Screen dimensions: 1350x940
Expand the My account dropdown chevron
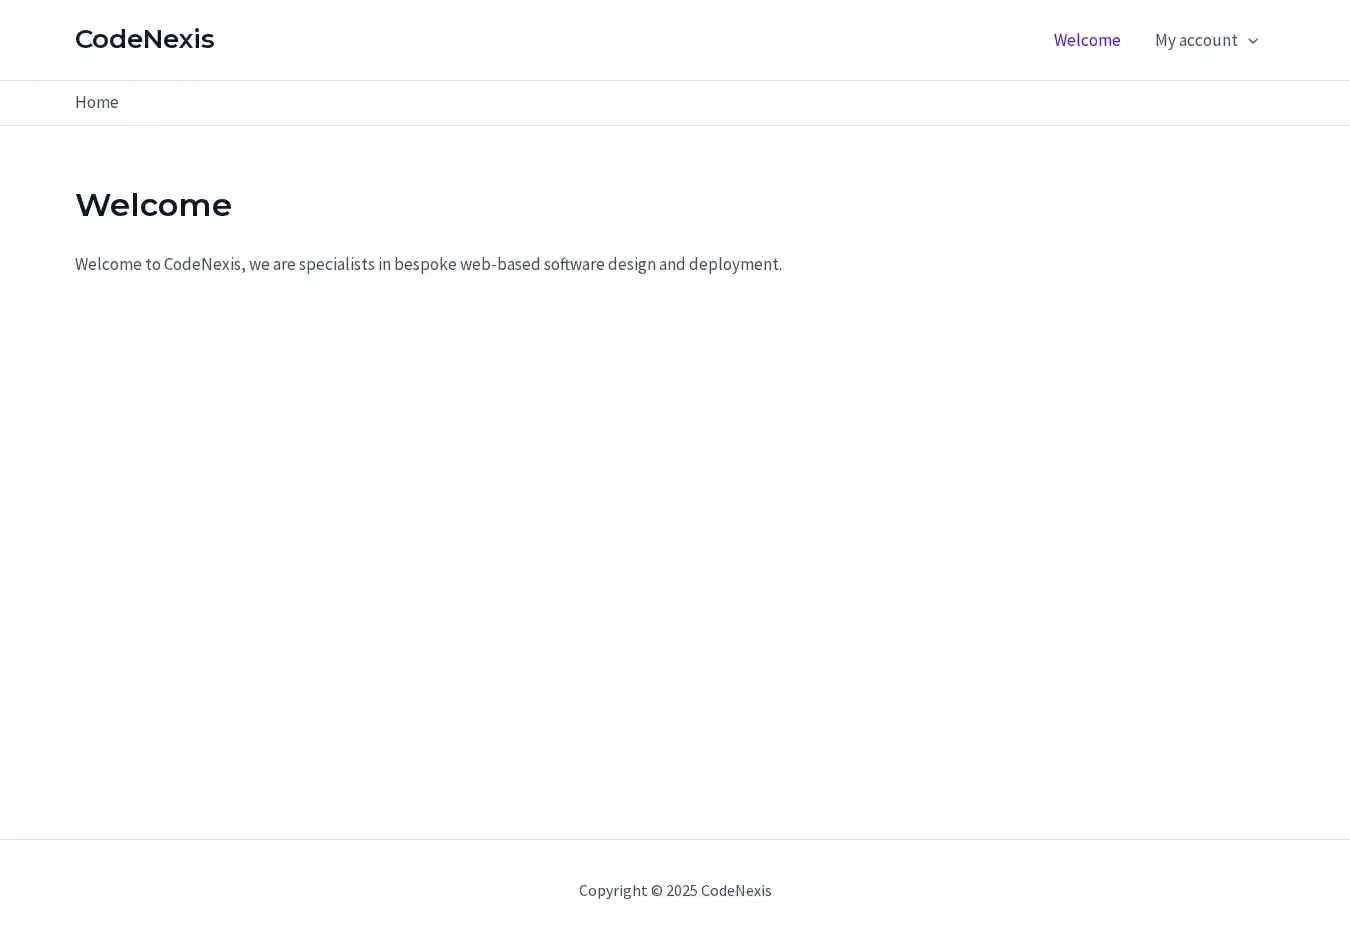1253,41
